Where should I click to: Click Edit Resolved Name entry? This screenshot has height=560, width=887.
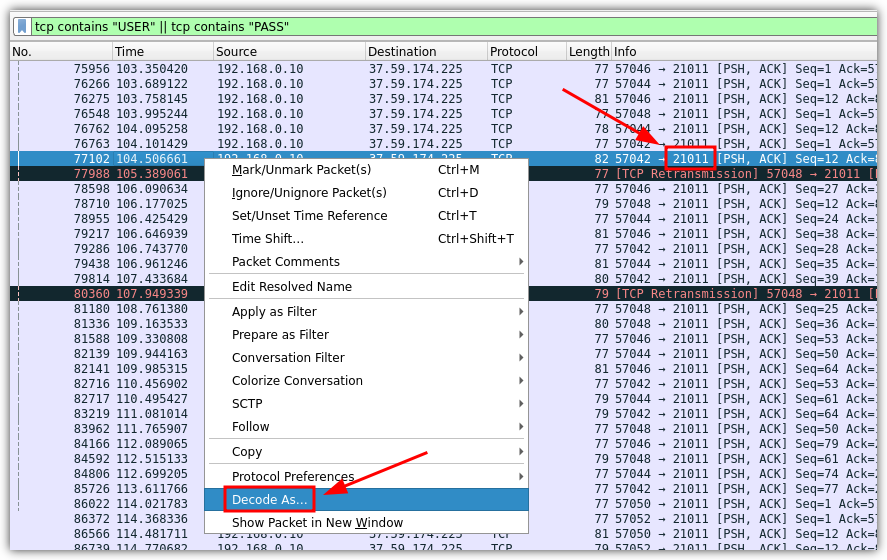292,287
